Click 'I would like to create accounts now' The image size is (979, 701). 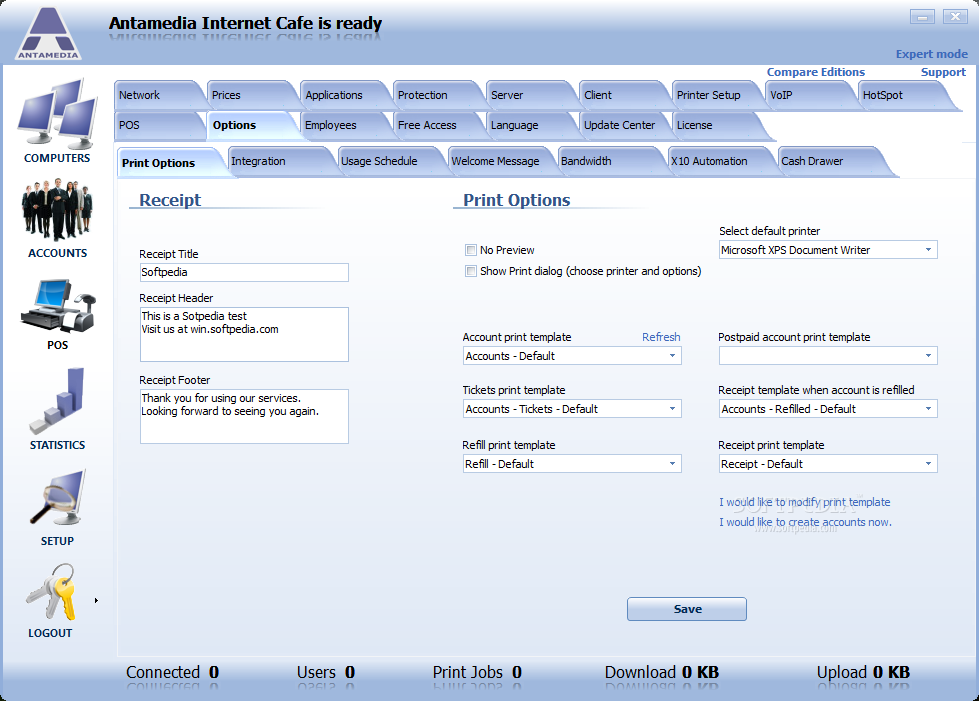pos(805,522)
